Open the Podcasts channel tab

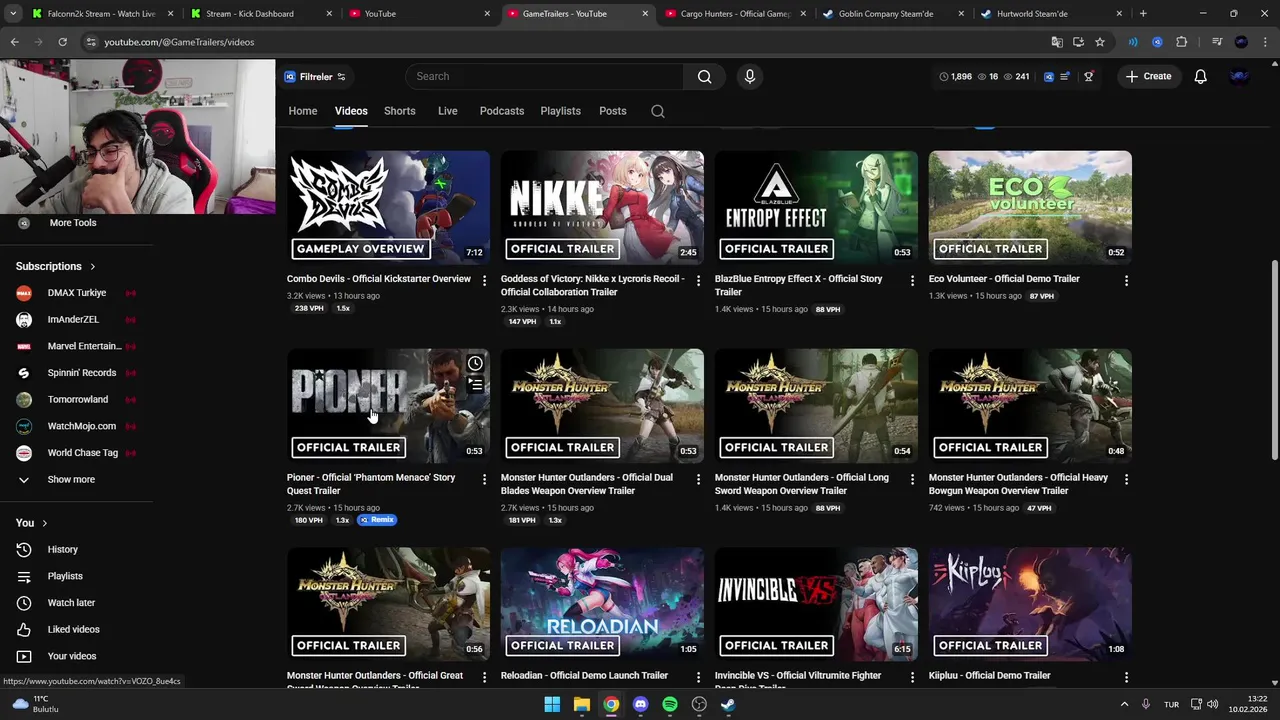point(502,111)
